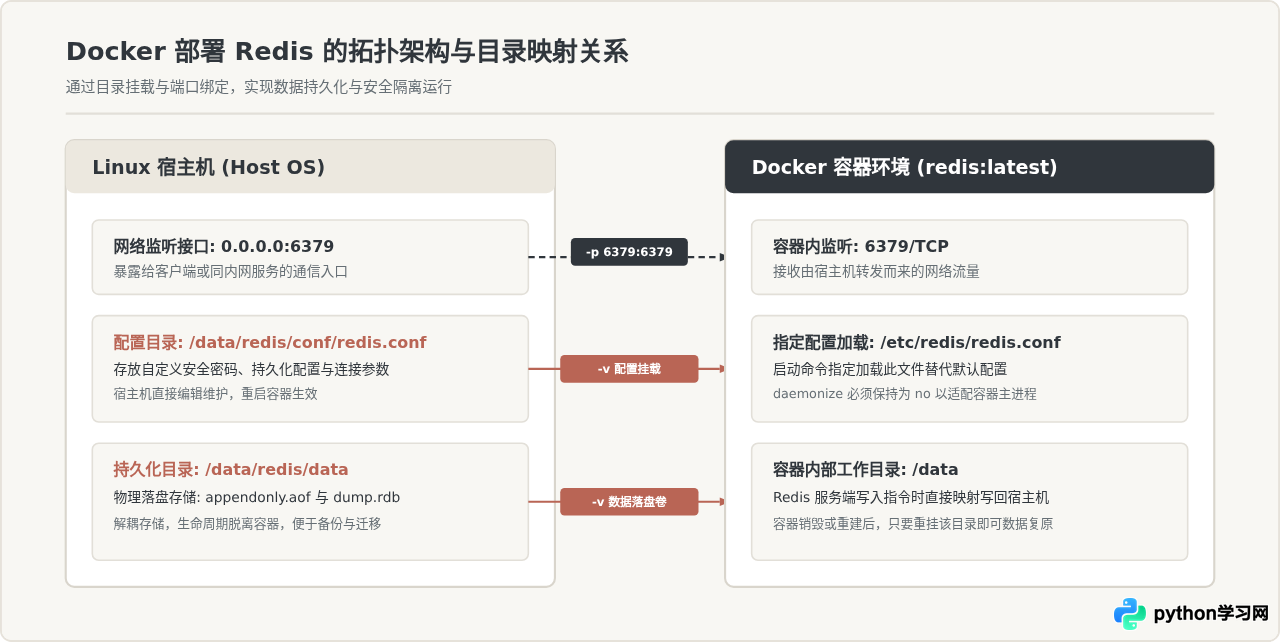Click the '-v 数据落盘卷' label
The image size is (1280, 642).
(629, 502)
